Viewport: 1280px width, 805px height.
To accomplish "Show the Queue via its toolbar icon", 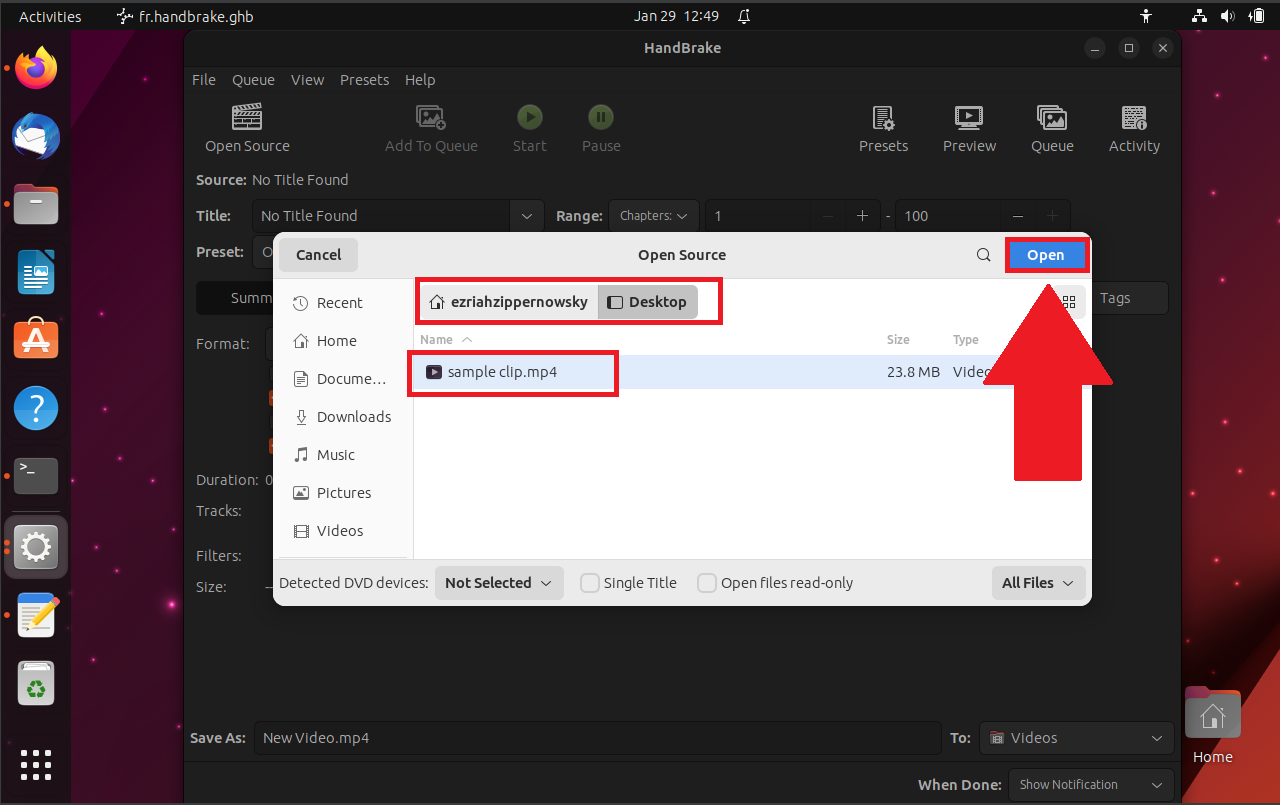I will point(1052,128).
